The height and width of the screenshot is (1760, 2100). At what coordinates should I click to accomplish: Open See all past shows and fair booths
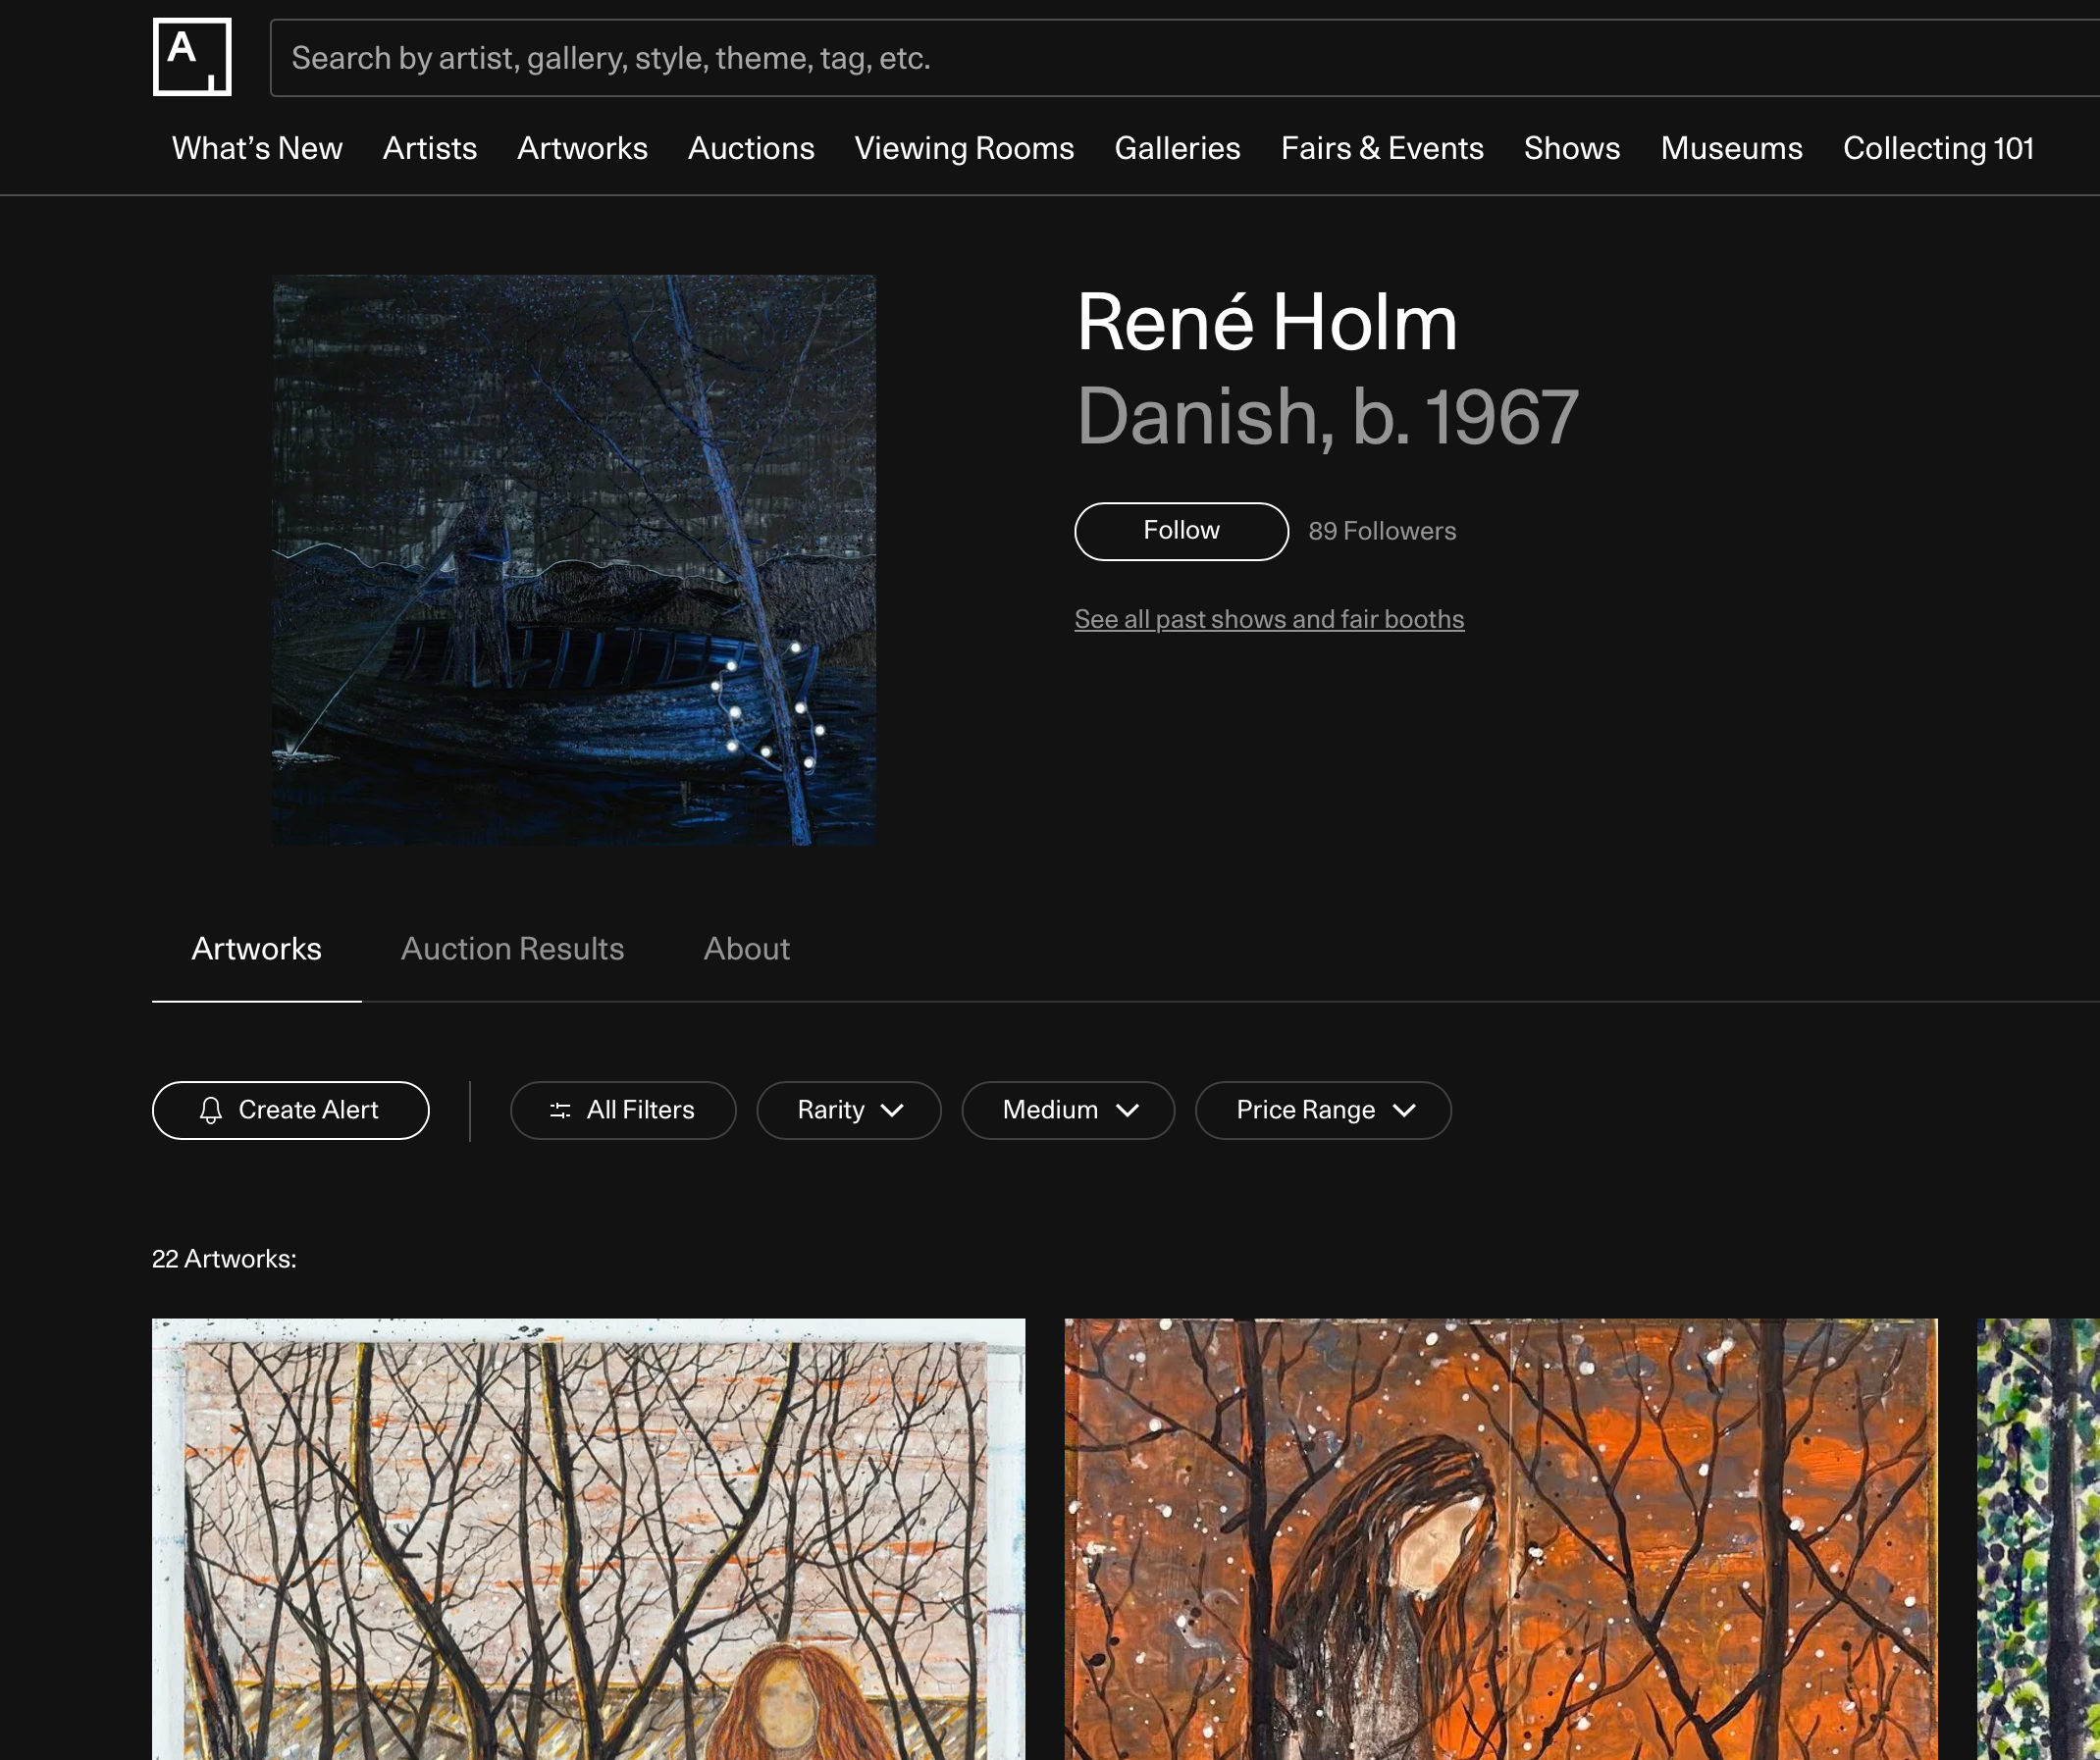(1269, 619)
